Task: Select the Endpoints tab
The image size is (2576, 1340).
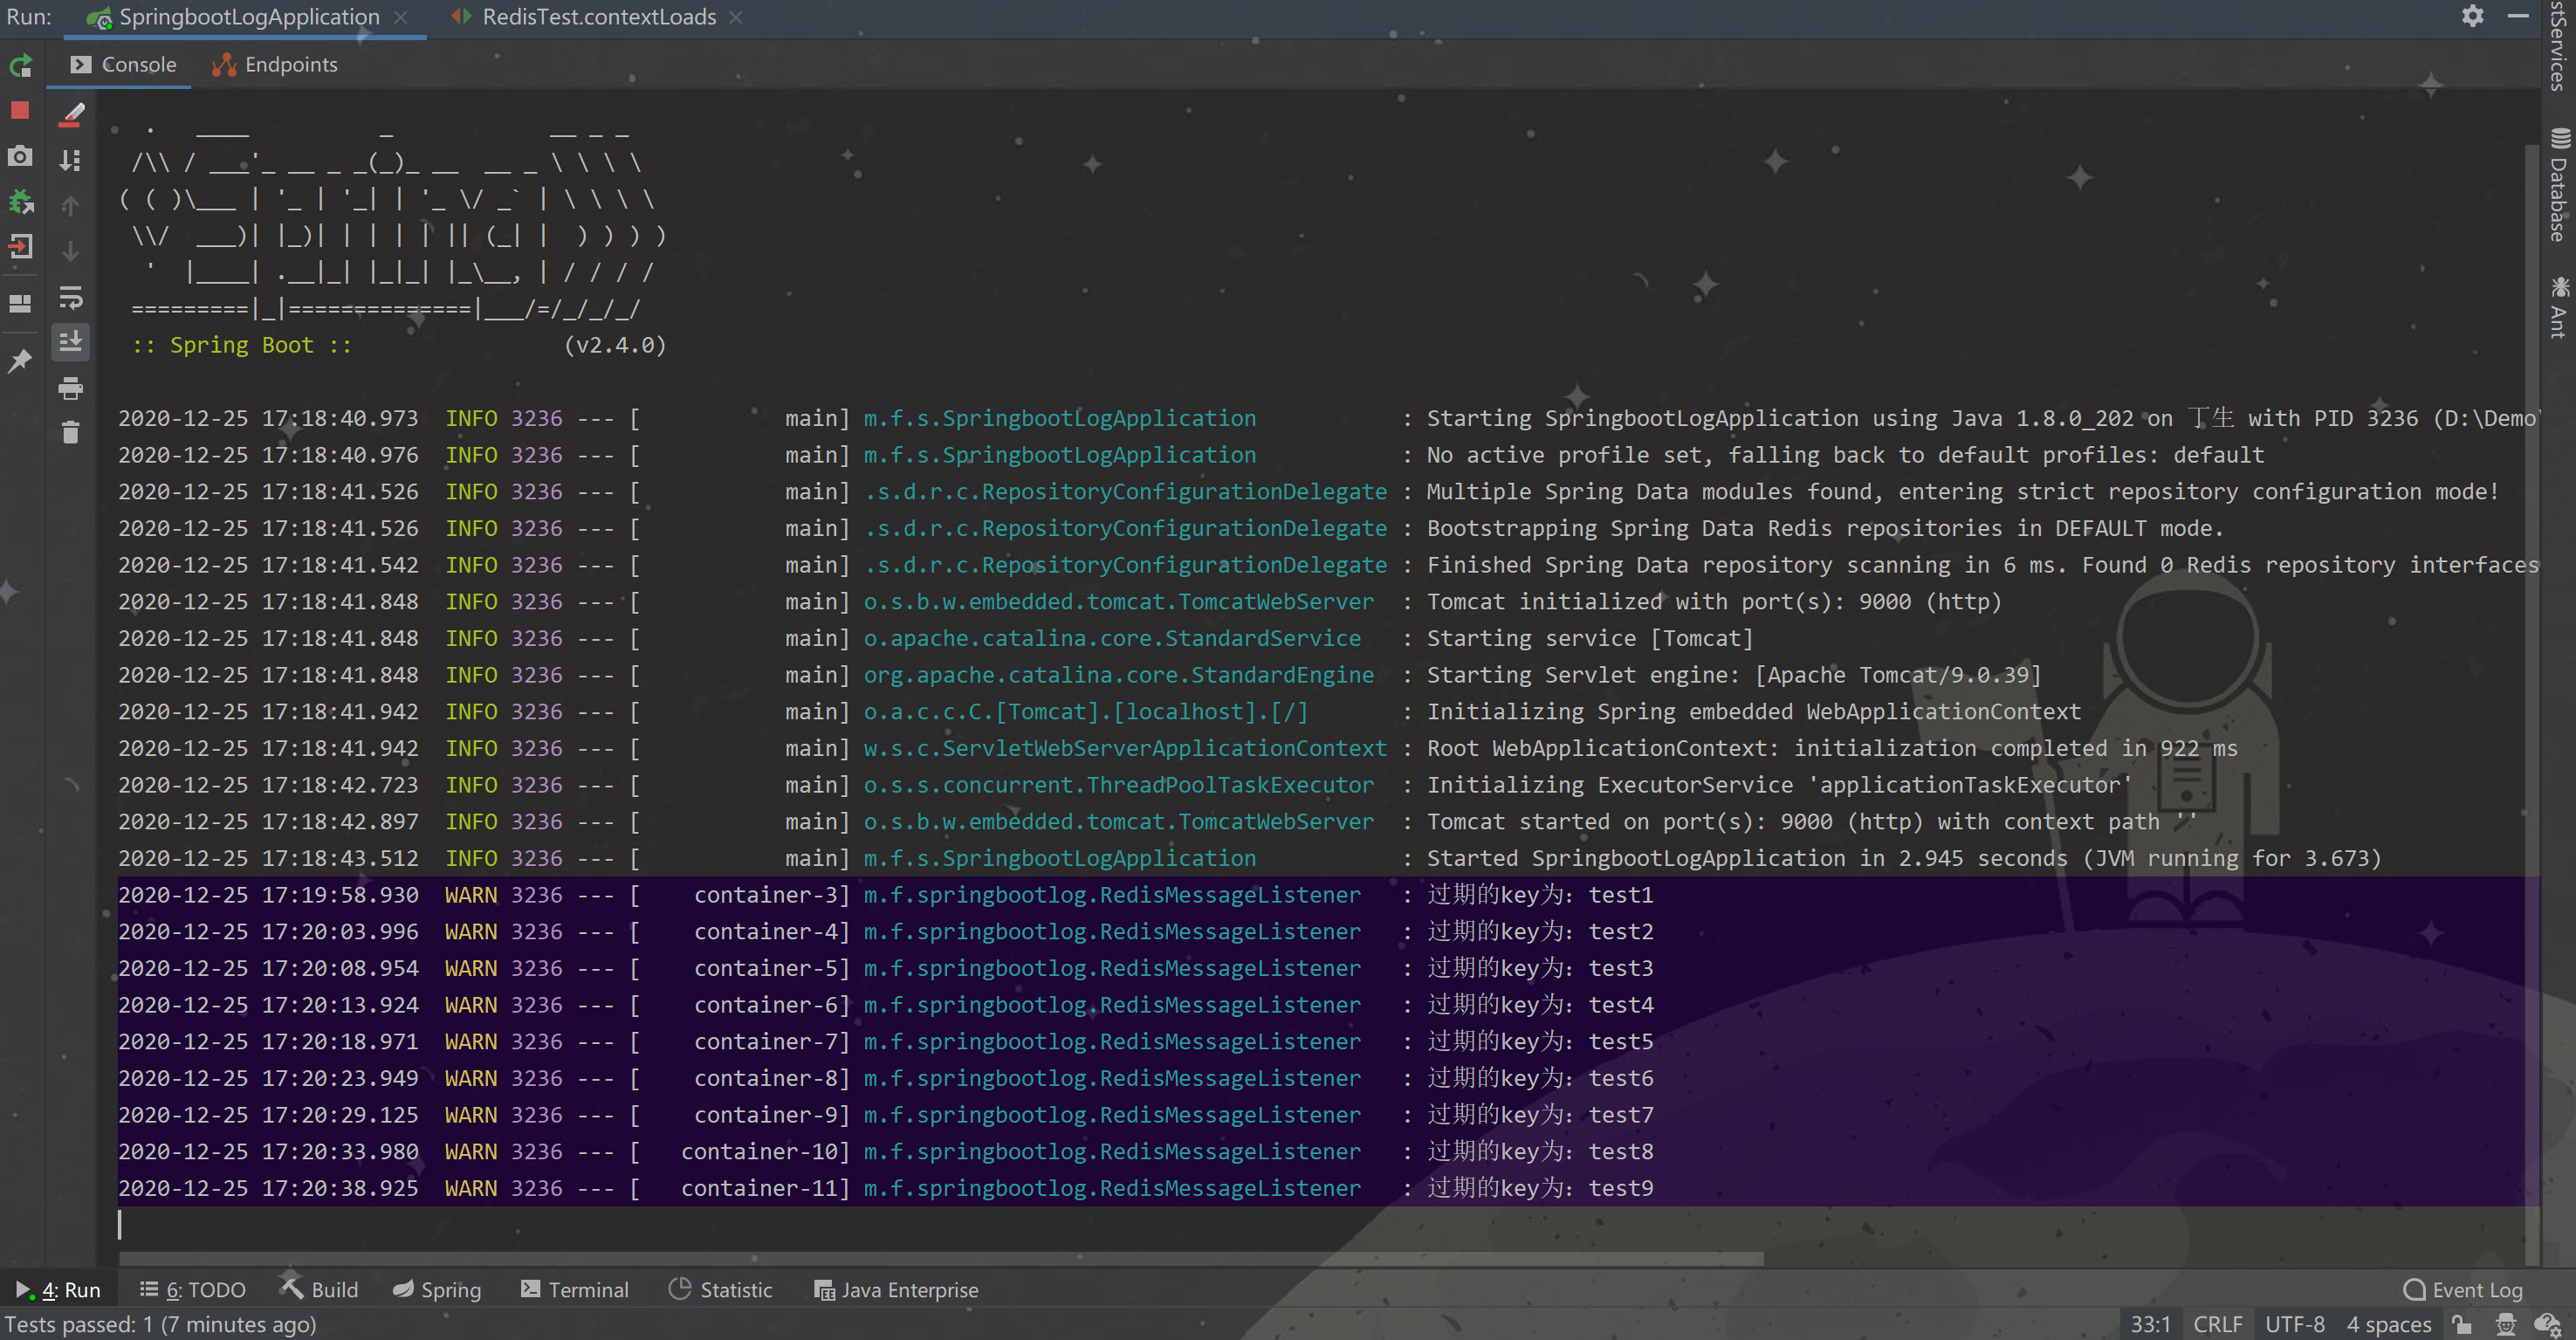Action: click(x=275, y=65)
